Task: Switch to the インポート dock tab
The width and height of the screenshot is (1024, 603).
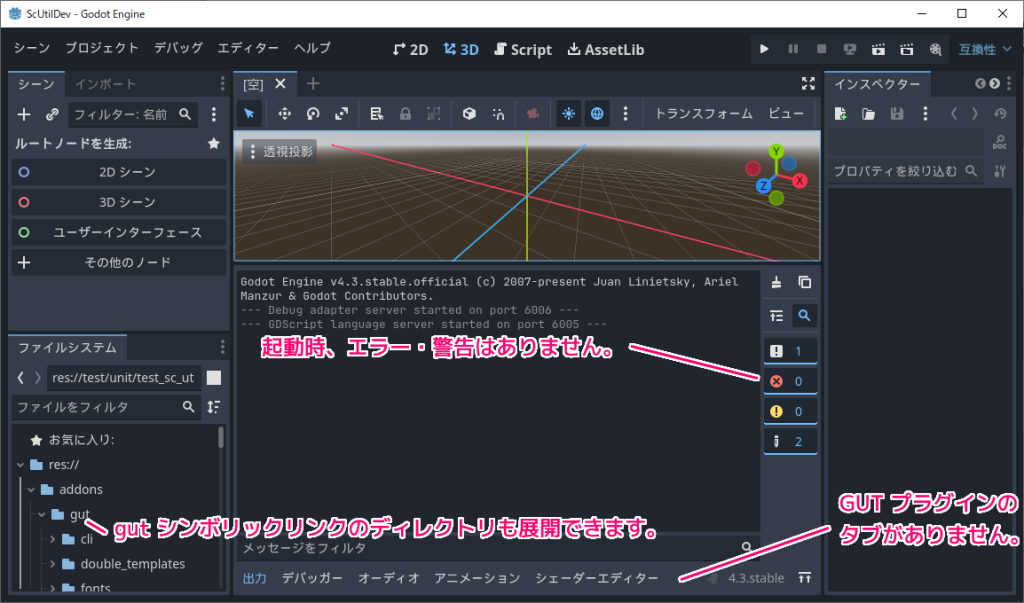Action: point(105,84)
